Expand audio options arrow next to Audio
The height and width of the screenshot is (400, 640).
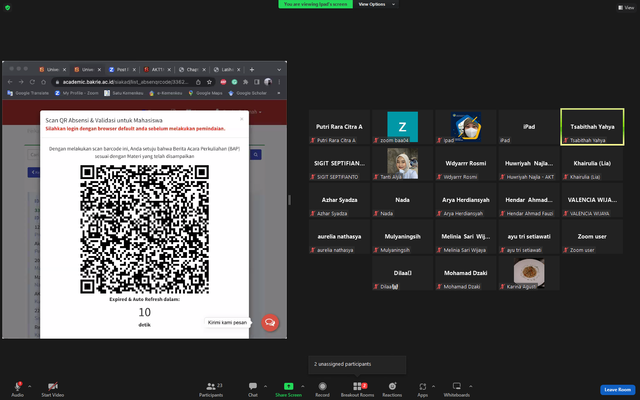click(x=29, y=386)
